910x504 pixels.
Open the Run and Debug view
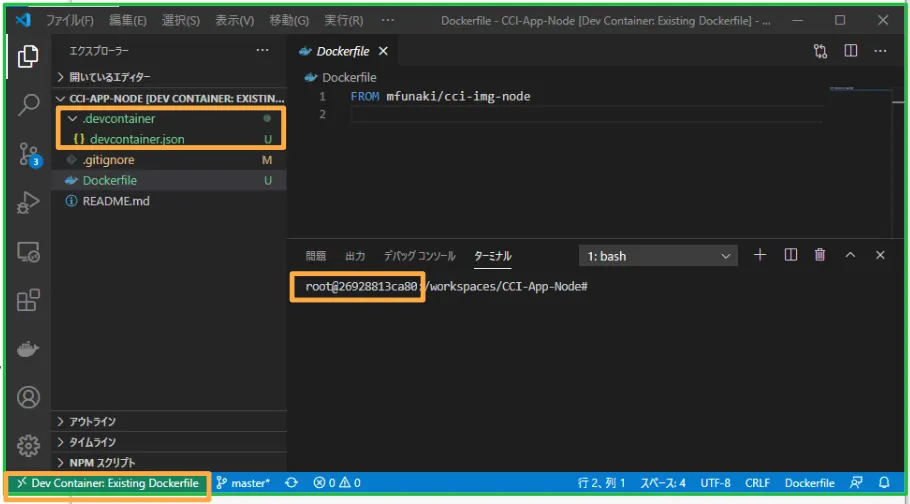pyautogui.click(x=28, y=203)
